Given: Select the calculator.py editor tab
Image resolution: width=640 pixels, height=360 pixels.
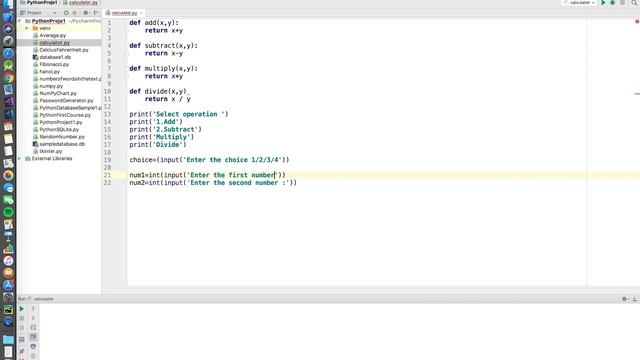Looking at the screenshot, I should [x=124, y=13].
